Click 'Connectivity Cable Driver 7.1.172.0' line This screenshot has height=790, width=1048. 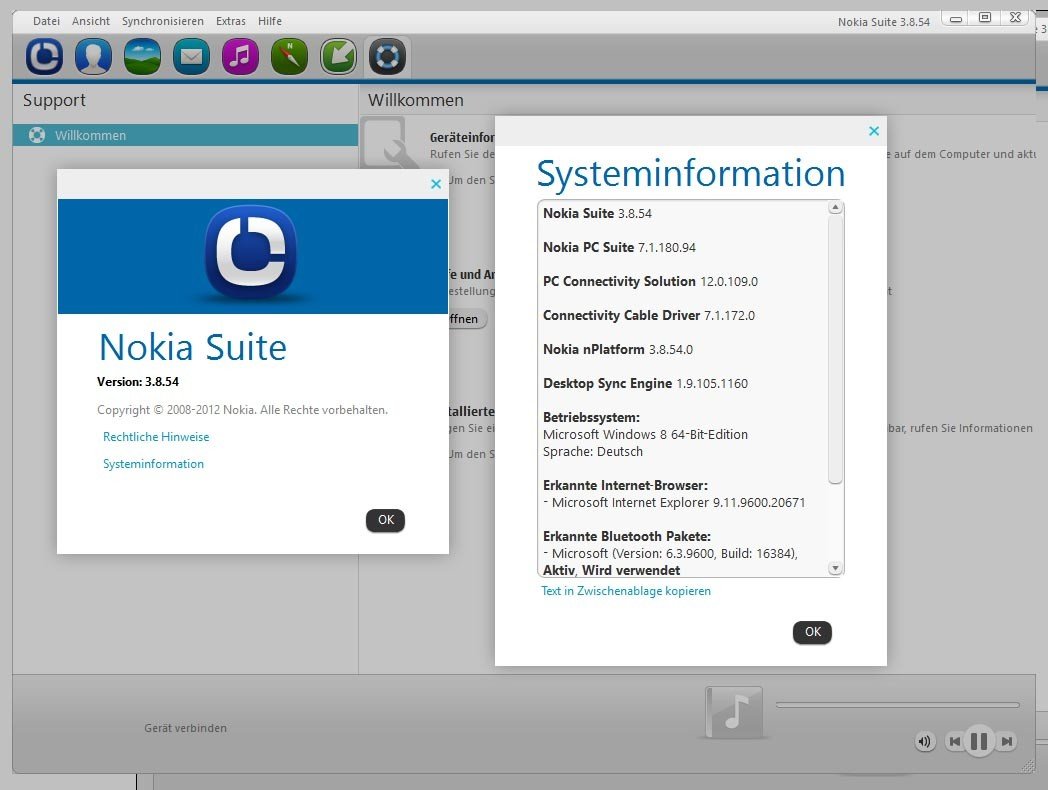pos(649,315)
